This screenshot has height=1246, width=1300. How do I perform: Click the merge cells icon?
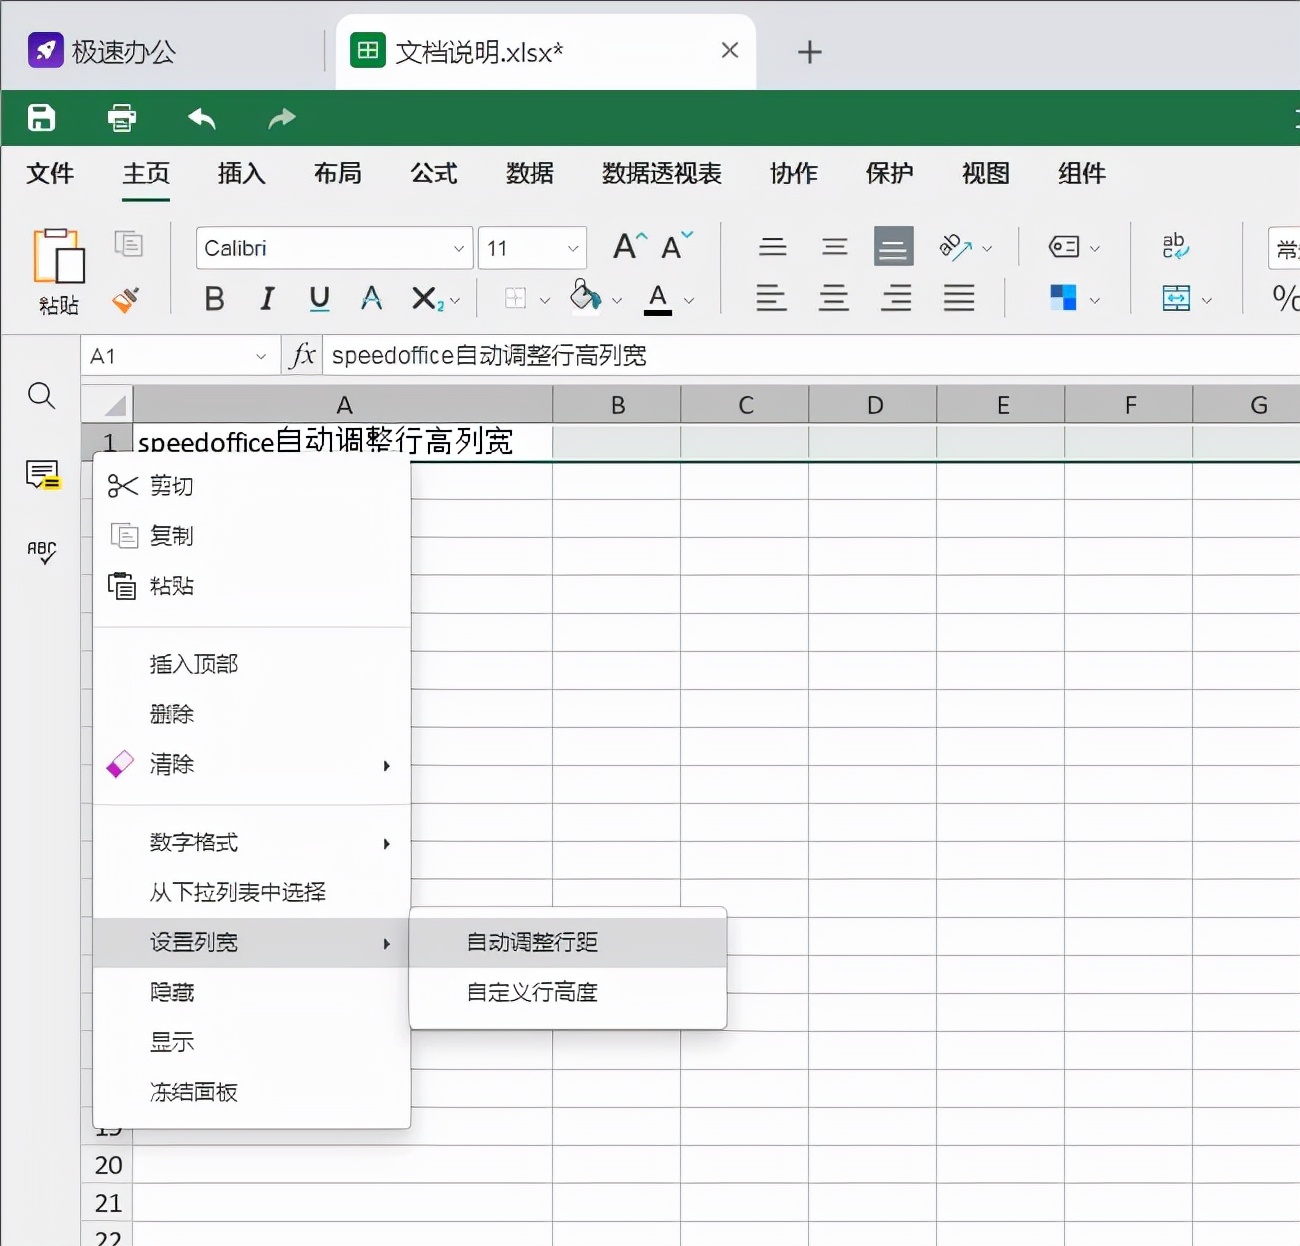[1176, 298]
